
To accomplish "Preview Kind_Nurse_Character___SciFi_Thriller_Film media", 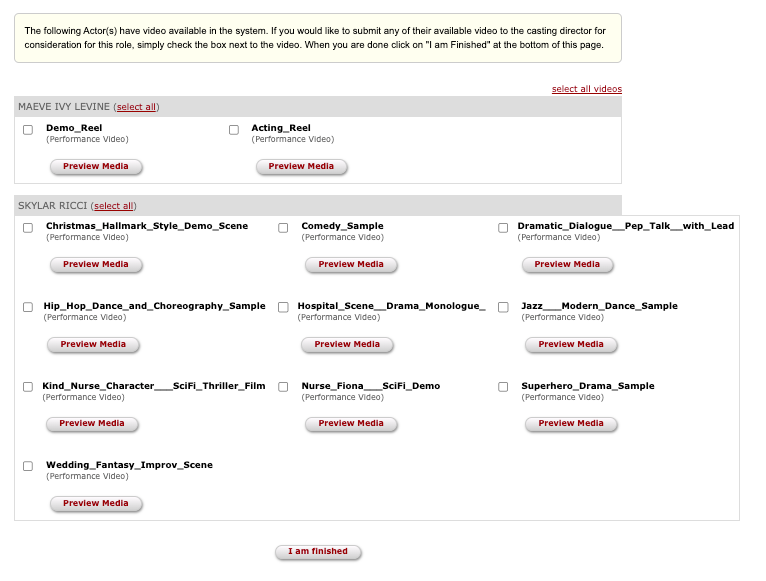I will [x=92, y=424].
